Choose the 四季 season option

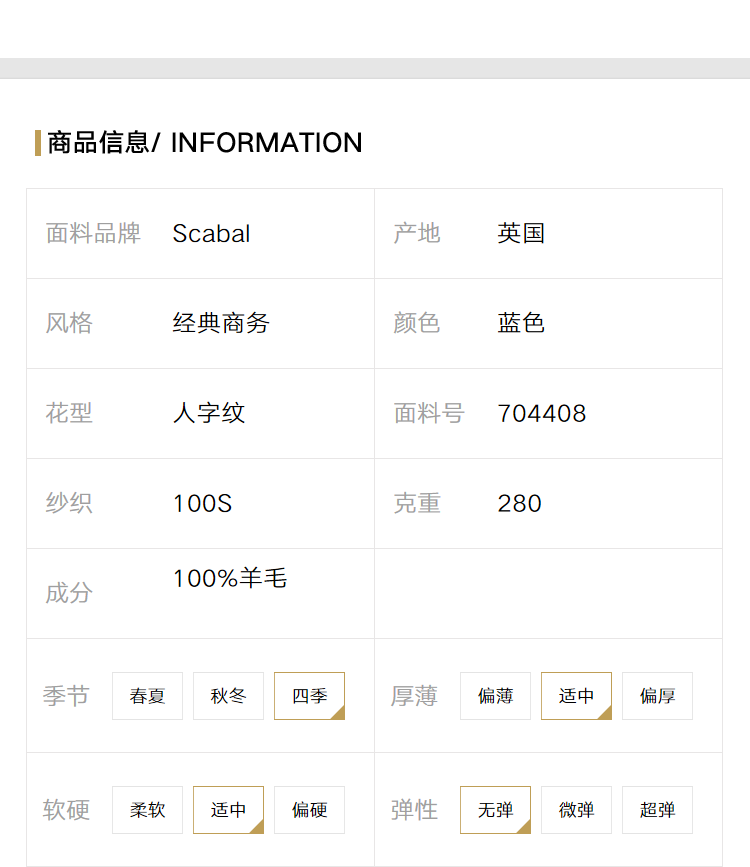point(309,696)
